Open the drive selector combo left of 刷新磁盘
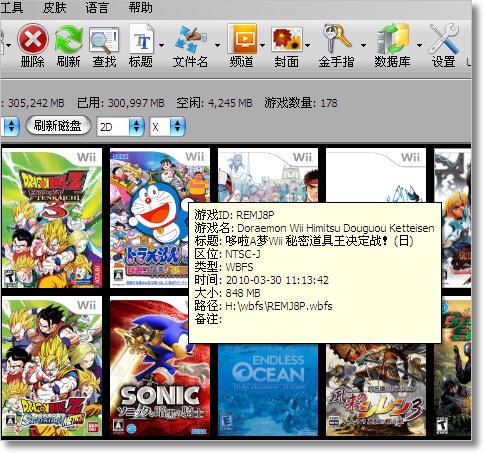The width and height of the screenshot is (484, 453). click(x=10, y=126)
